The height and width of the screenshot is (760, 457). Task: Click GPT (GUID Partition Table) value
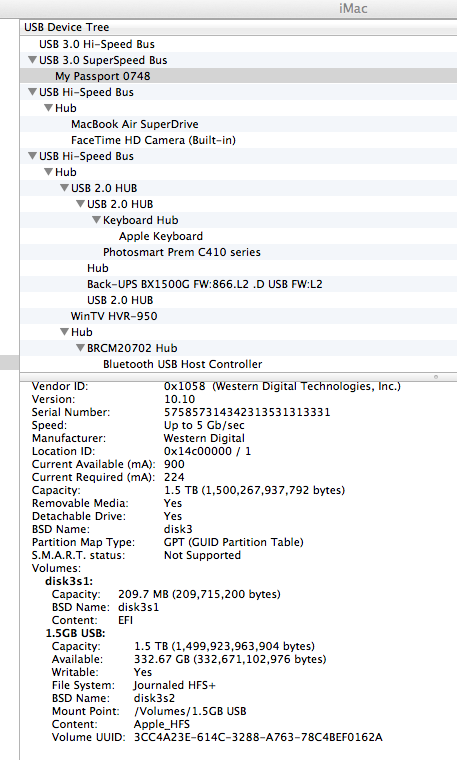234,542
